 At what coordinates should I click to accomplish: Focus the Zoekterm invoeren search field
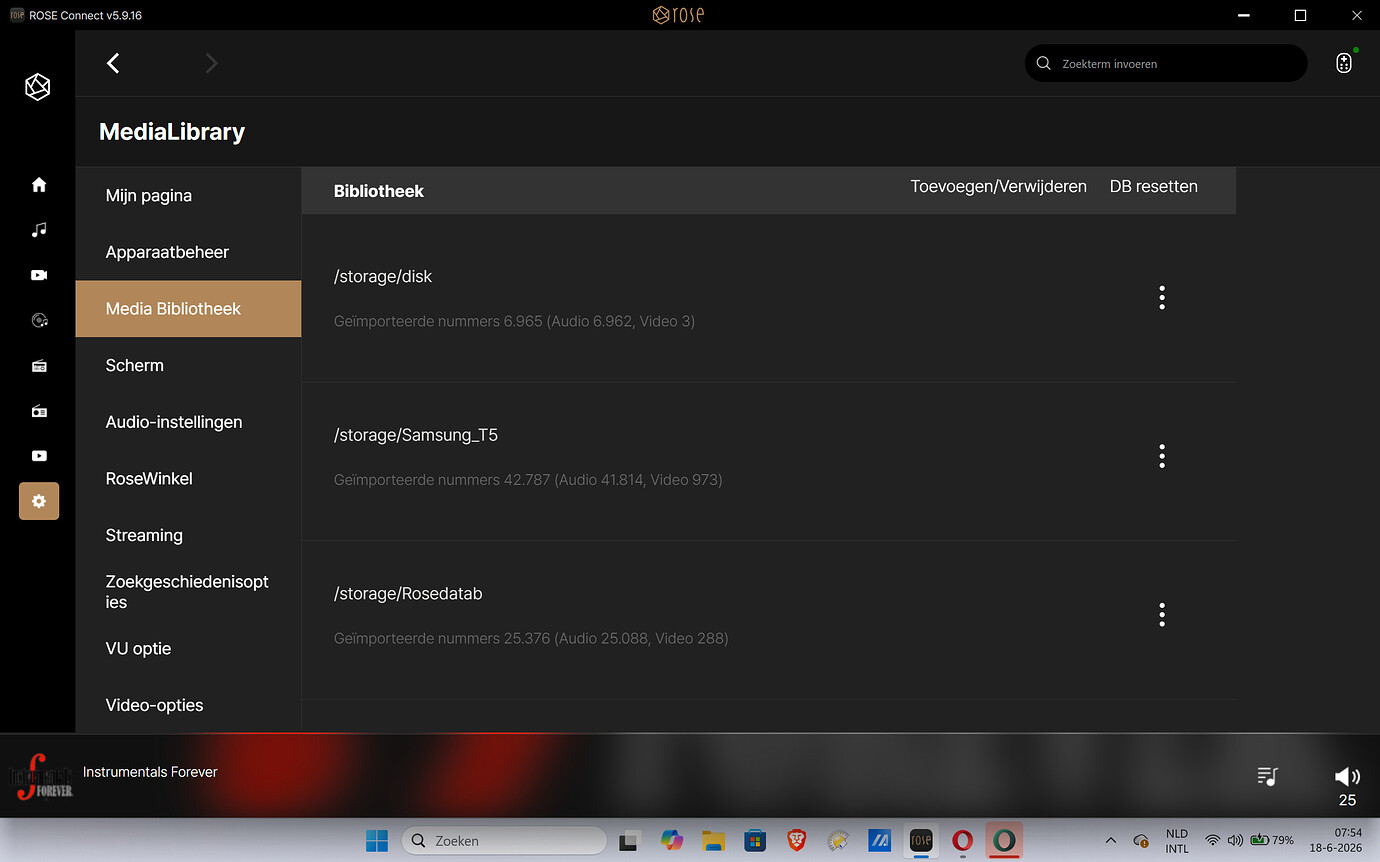1166,63
